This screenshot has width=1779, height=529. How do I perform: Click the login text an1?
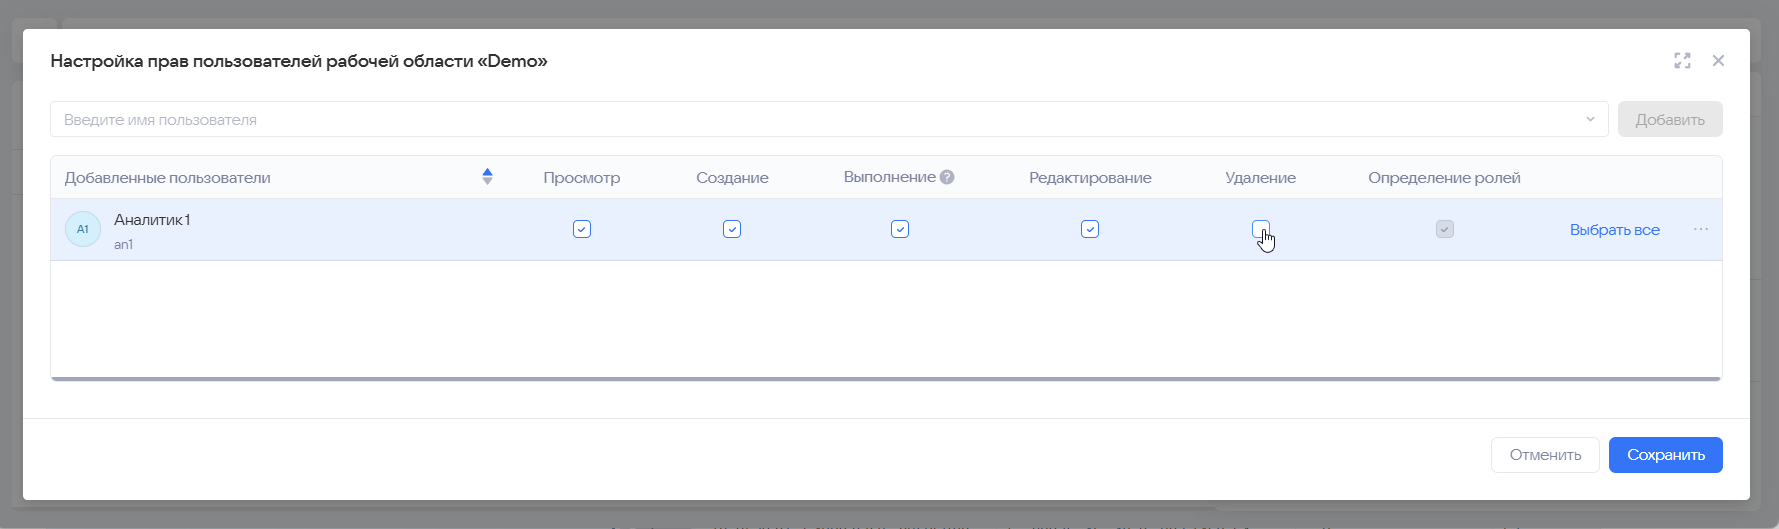tap(124, 244)
